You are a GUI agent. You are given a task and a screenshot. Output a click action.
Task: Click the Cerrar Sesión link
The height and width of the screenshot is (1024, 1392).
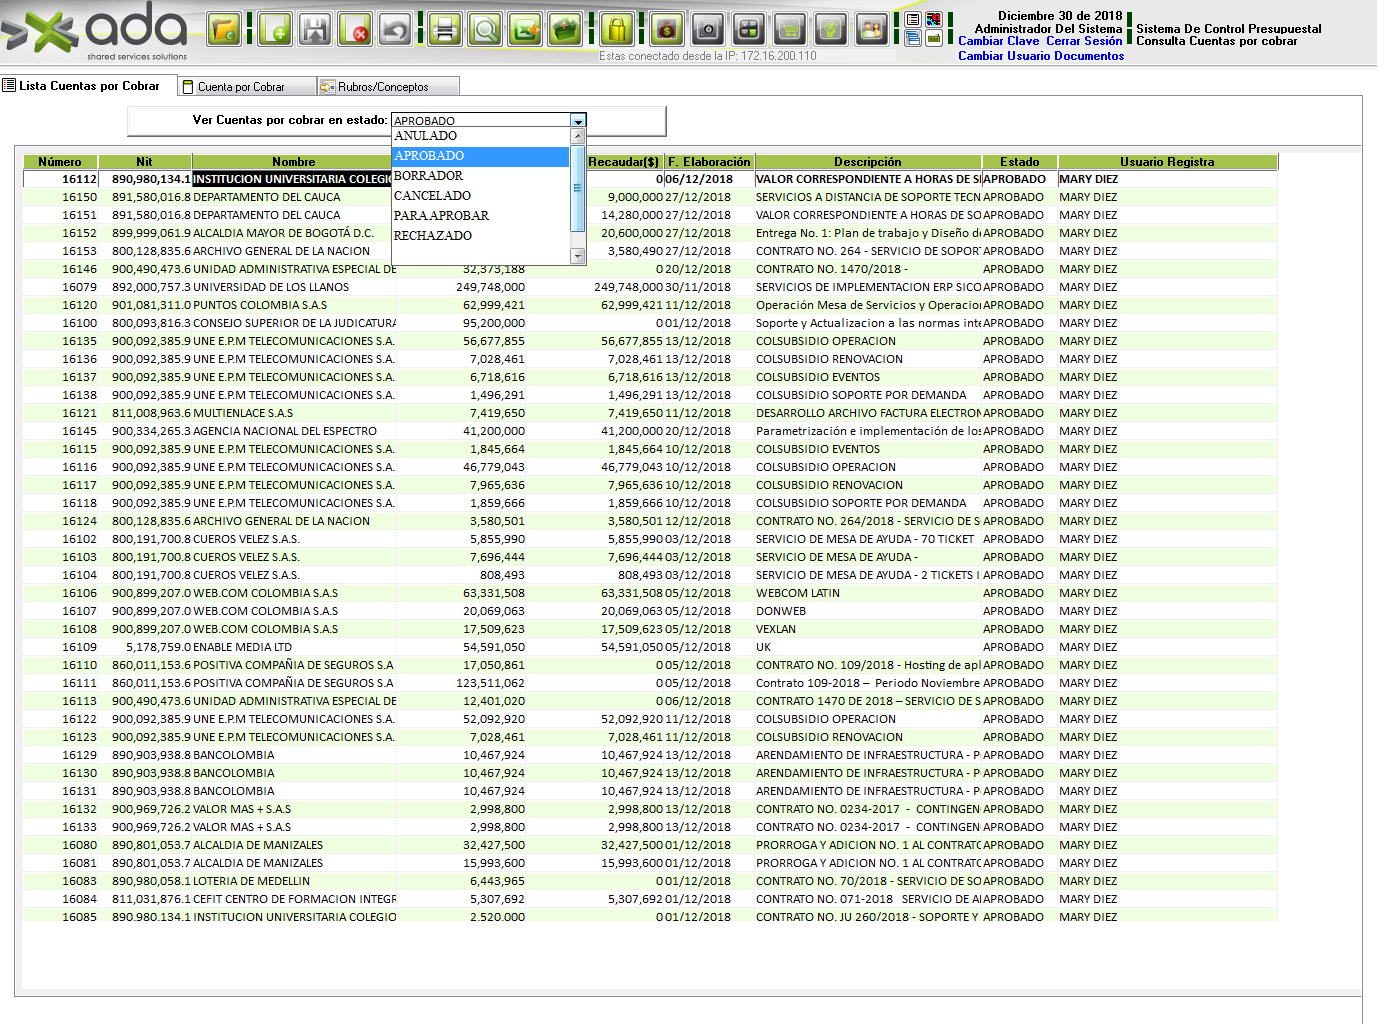tap(1084, 41)
